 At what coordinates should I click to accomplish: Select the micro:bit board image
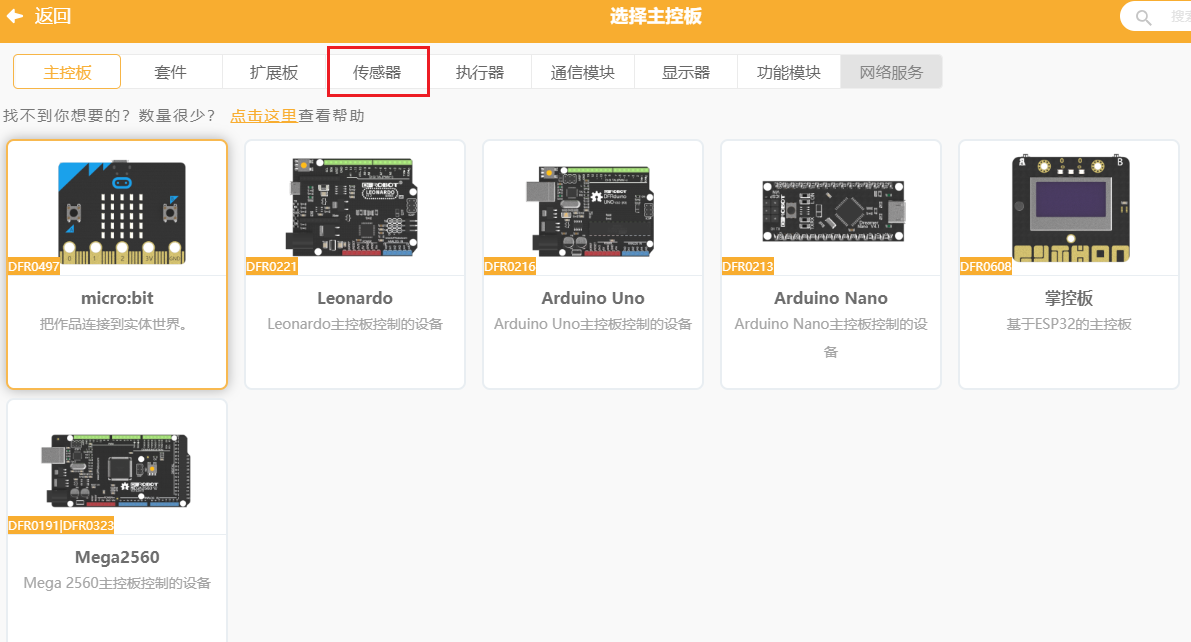pyautogui.click(x=122, y=212)
